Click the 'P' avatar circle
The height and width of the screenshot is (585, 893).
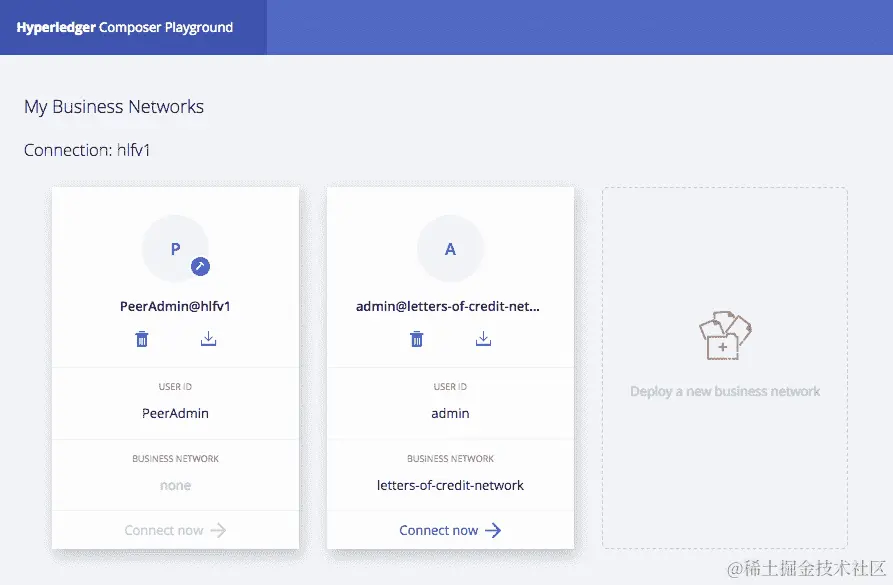click(175, 248)
